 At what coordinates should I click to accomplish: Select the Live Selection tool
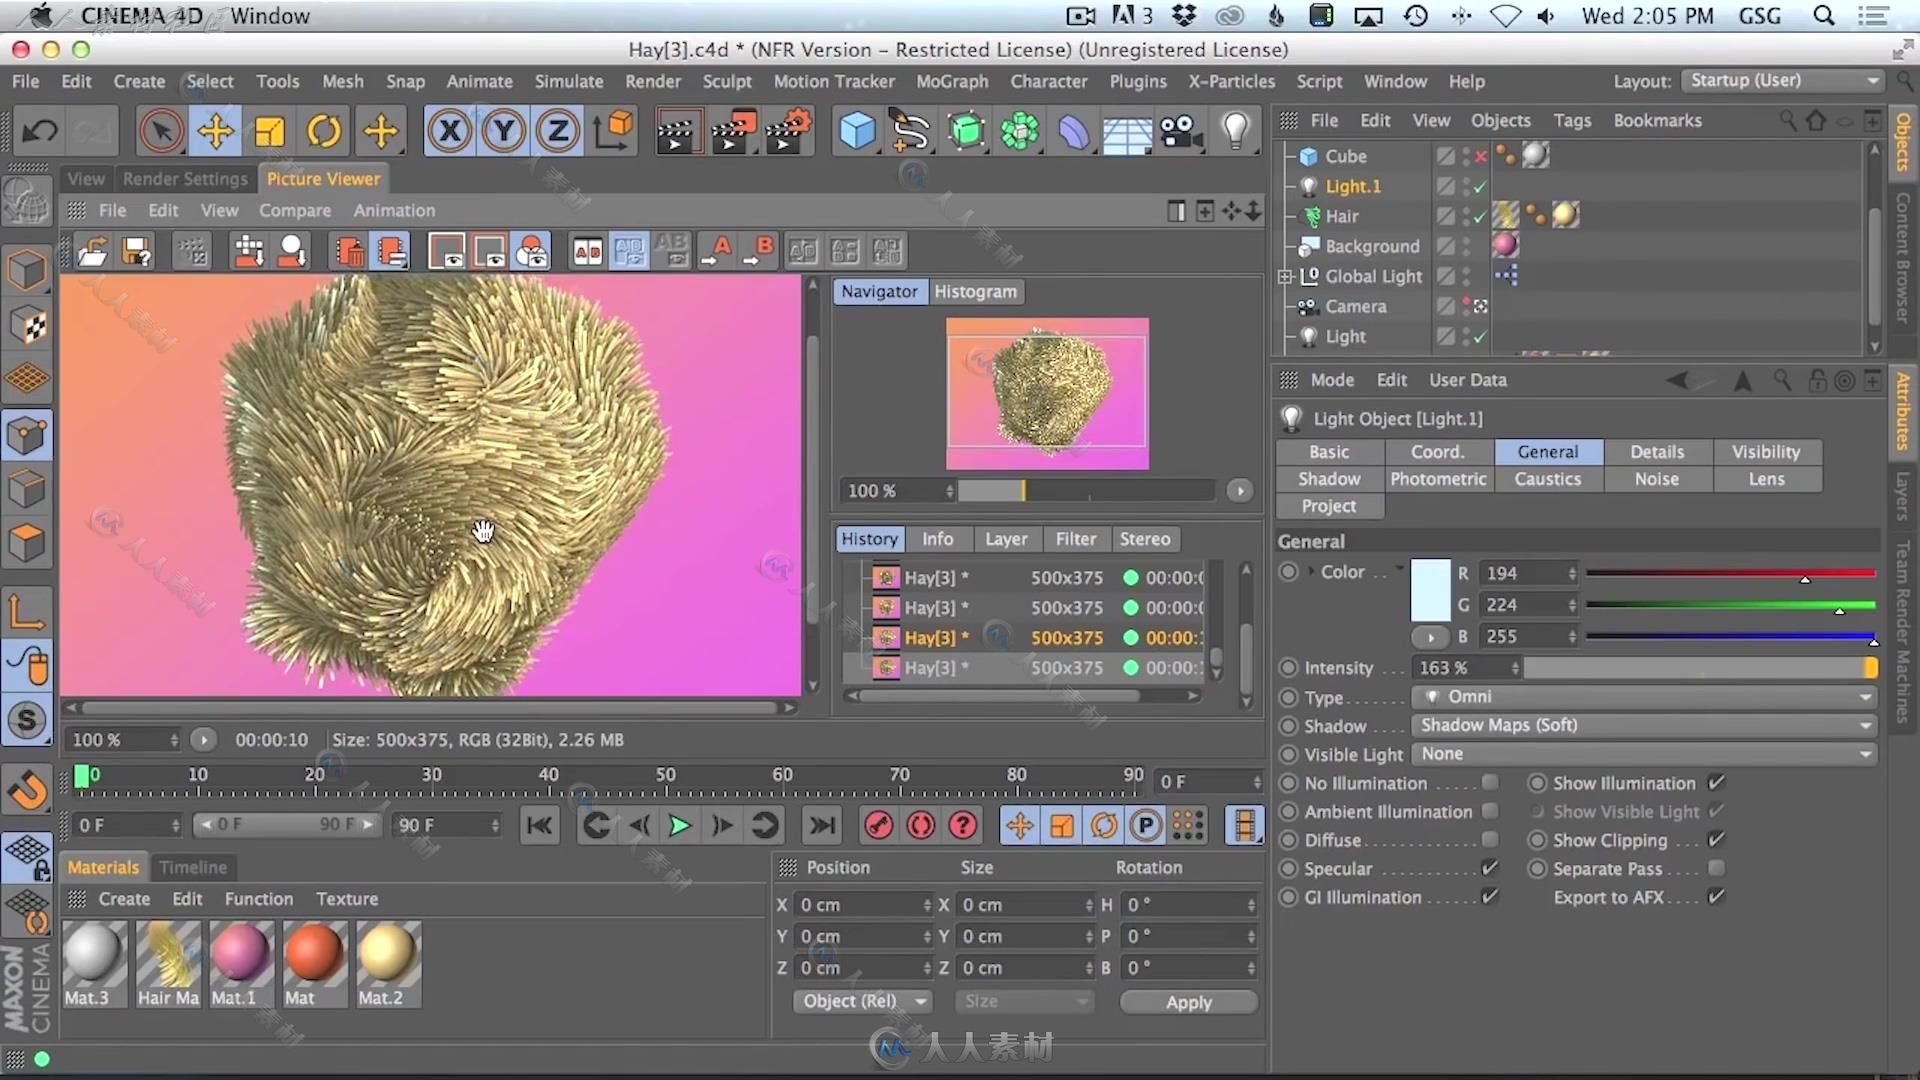(x=161, y=131)
